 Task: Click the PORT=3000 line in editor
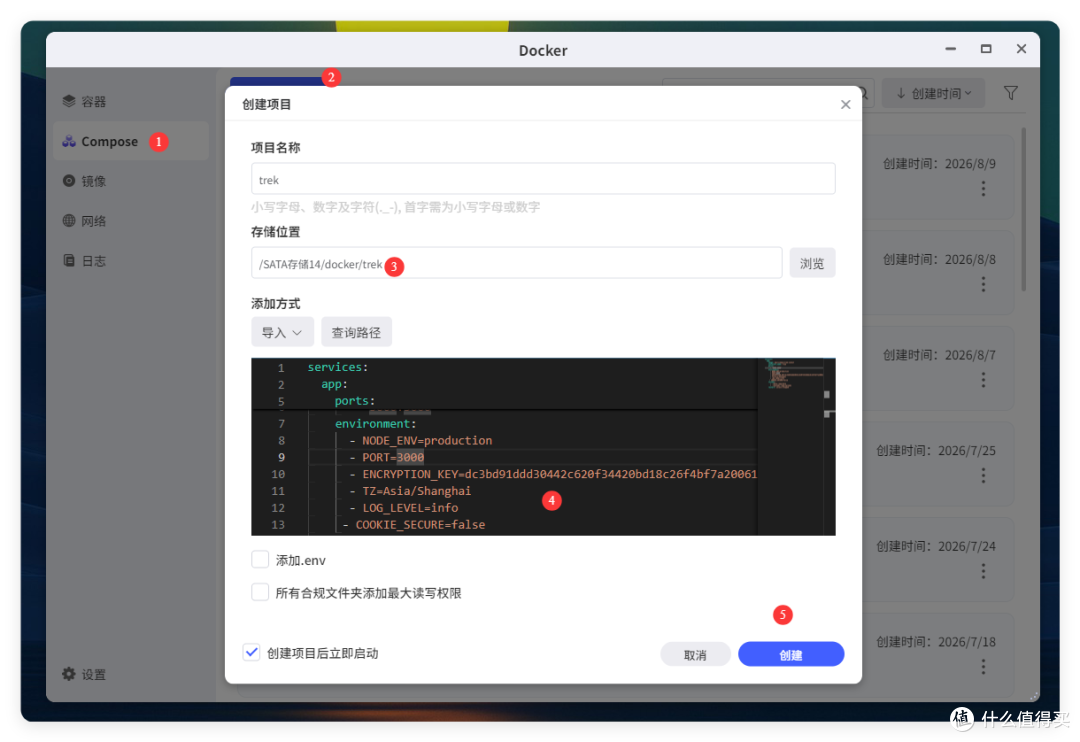click(393, 457)
